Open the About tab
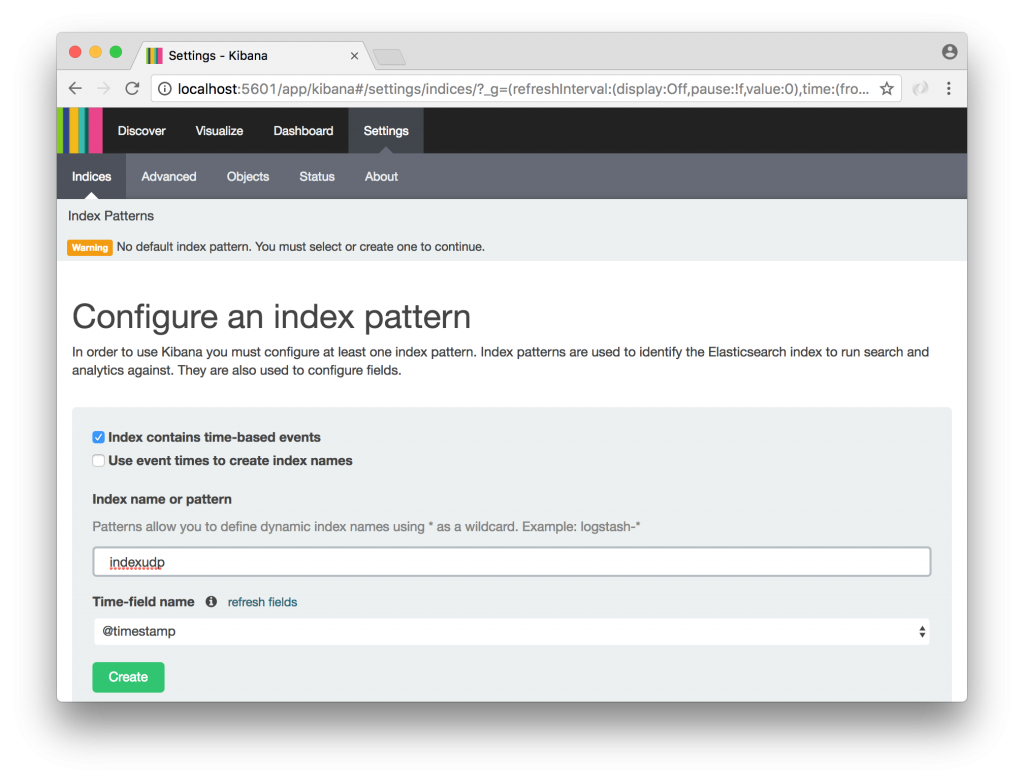The image size is (1024, 783). coord(381,176)
